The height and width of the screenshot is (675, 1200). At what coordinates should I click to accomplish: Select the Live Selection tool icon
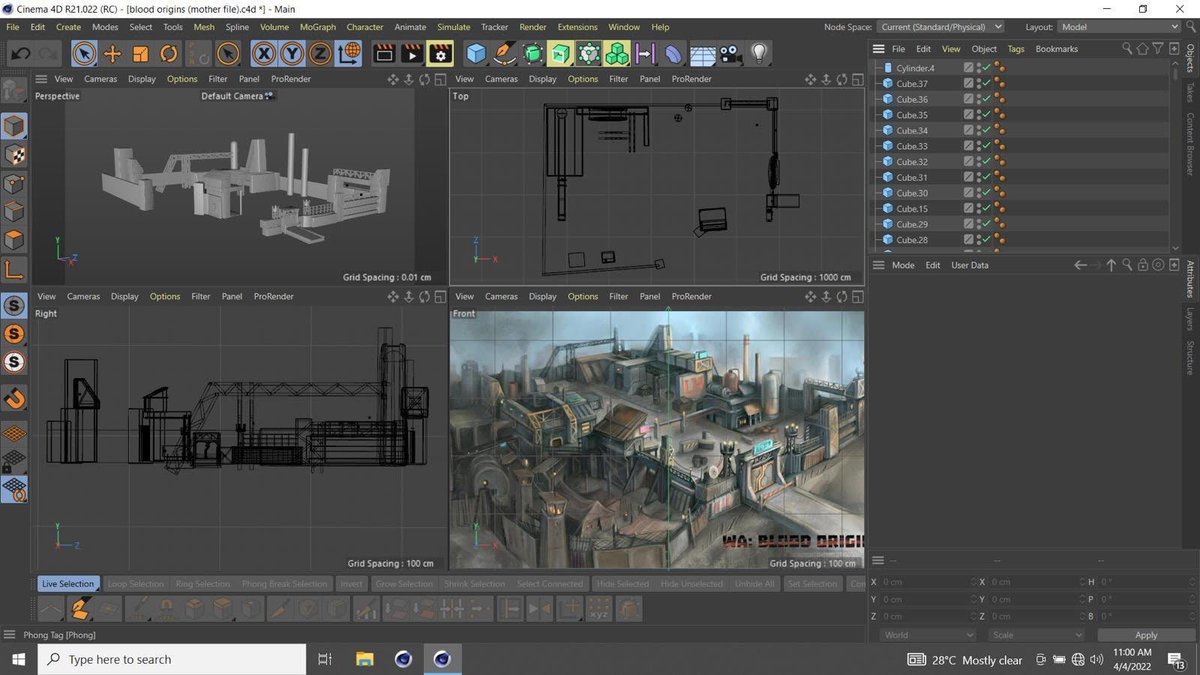point(85,53)
